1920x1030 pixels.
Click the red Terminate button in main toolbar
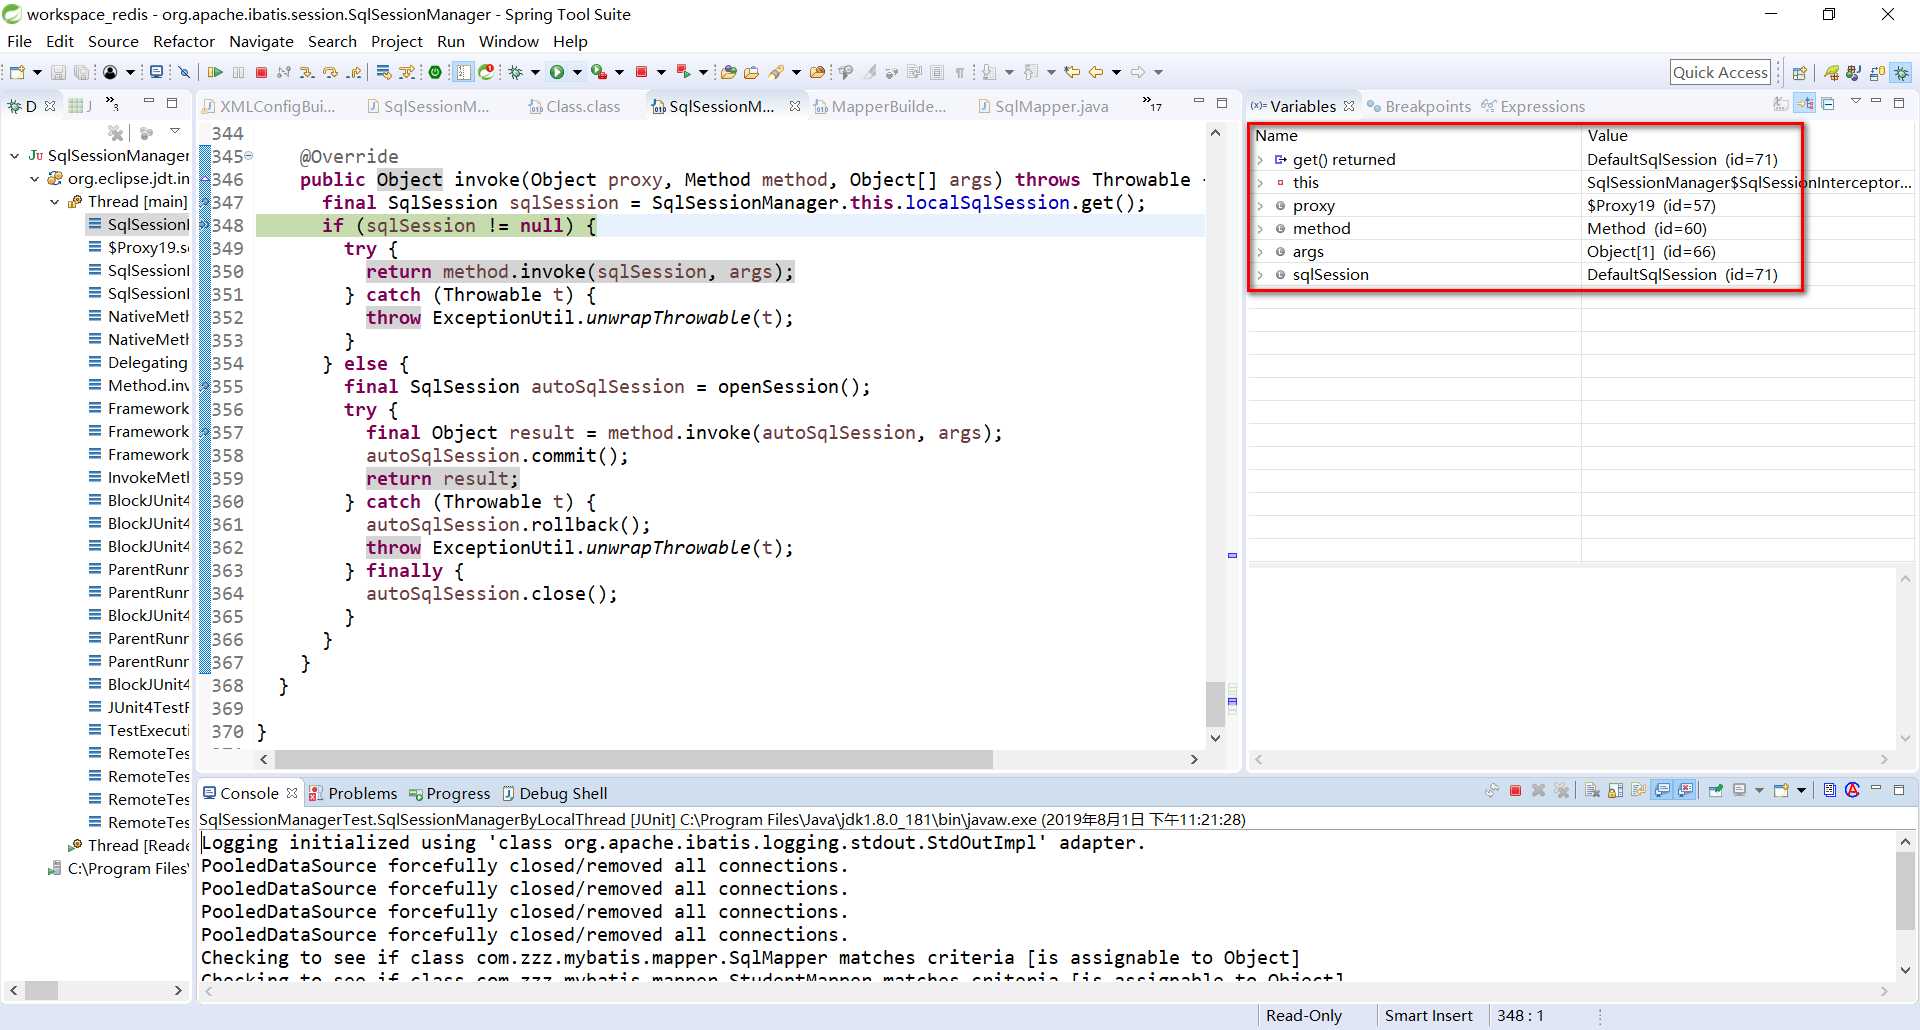(261, 72)
